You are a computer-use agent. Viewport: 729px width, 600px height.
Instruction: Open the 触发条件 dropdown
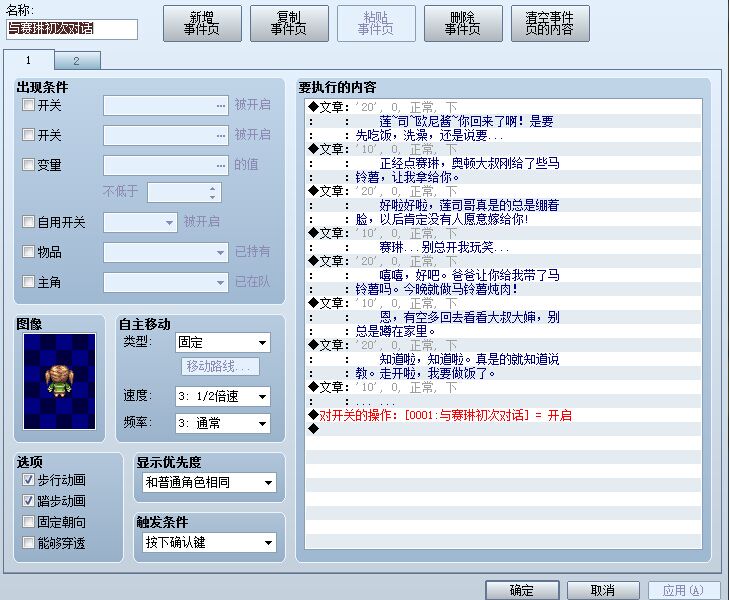click(209, 542)
